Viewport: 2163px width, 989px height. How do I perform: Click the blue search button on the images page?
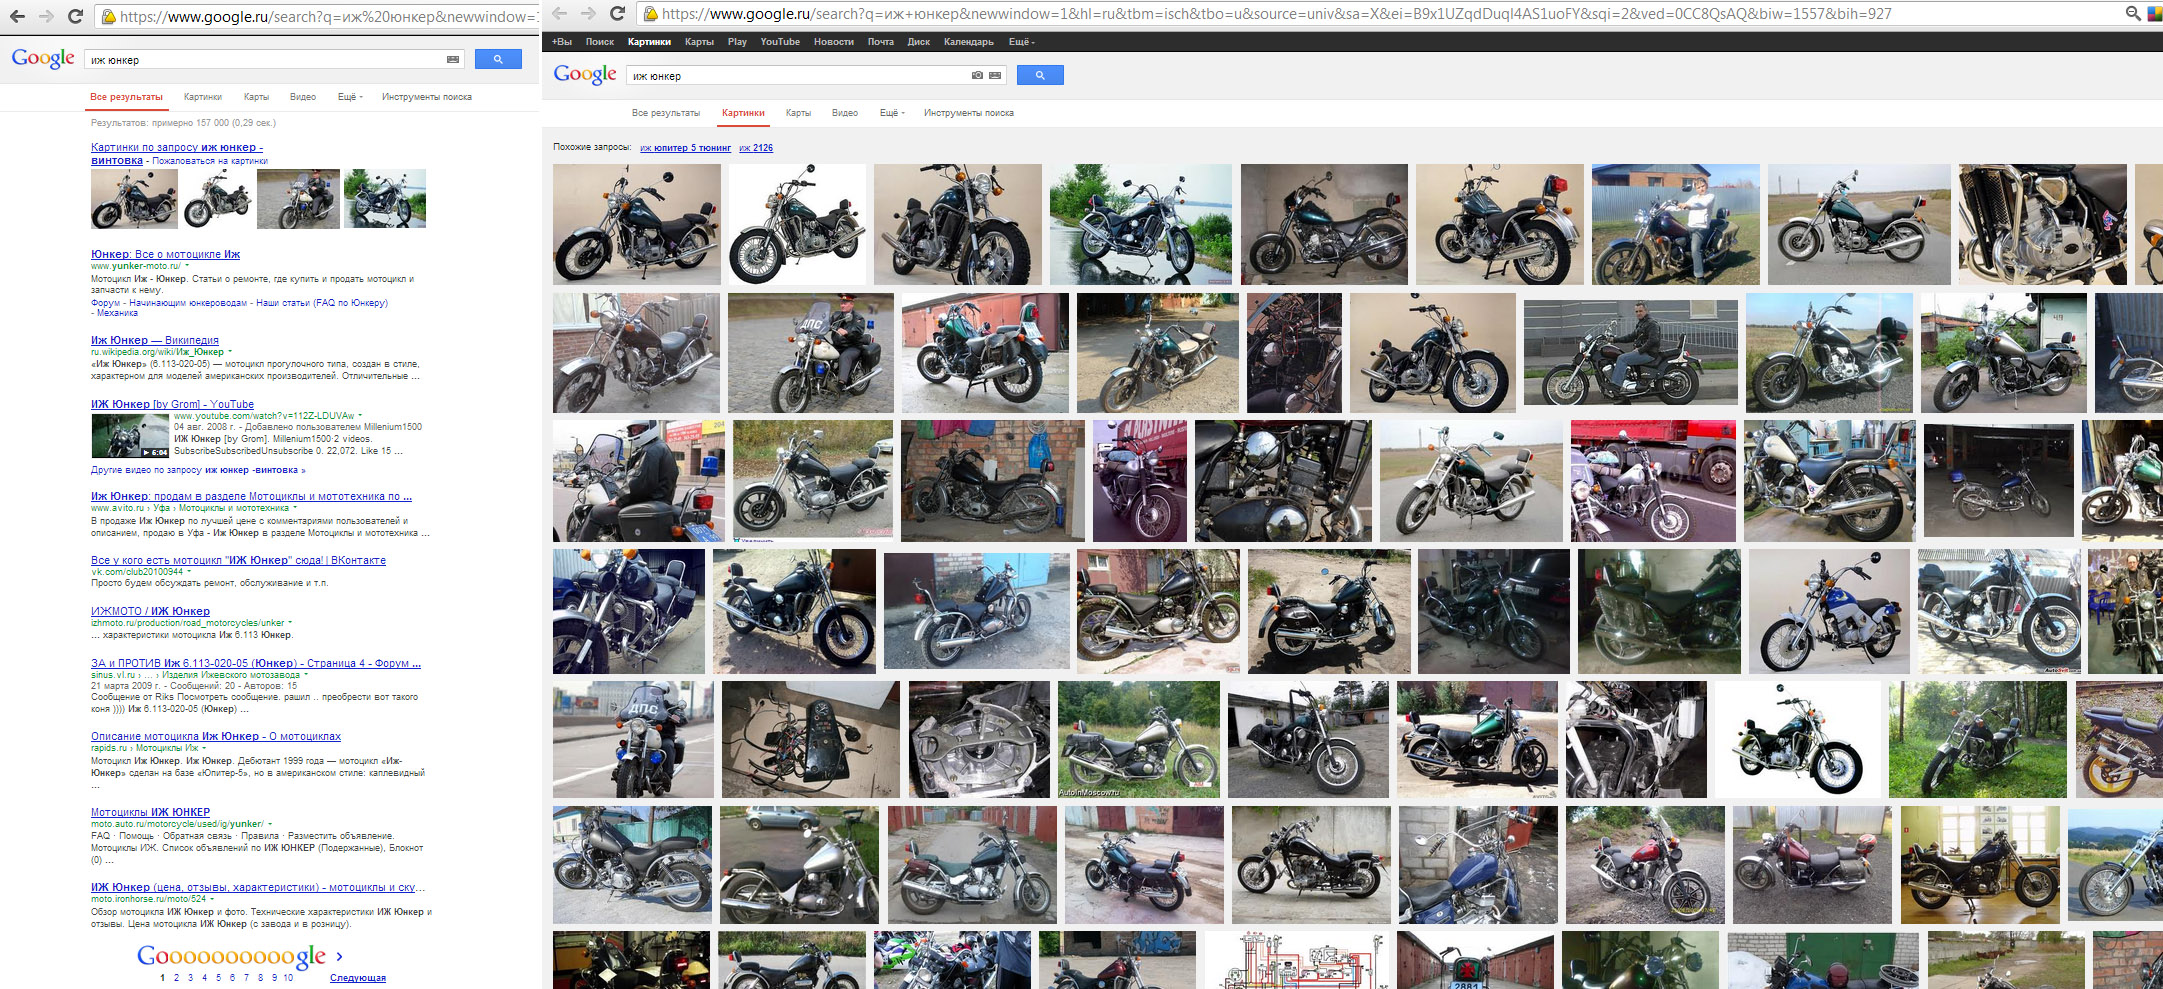pos(1040,75)
